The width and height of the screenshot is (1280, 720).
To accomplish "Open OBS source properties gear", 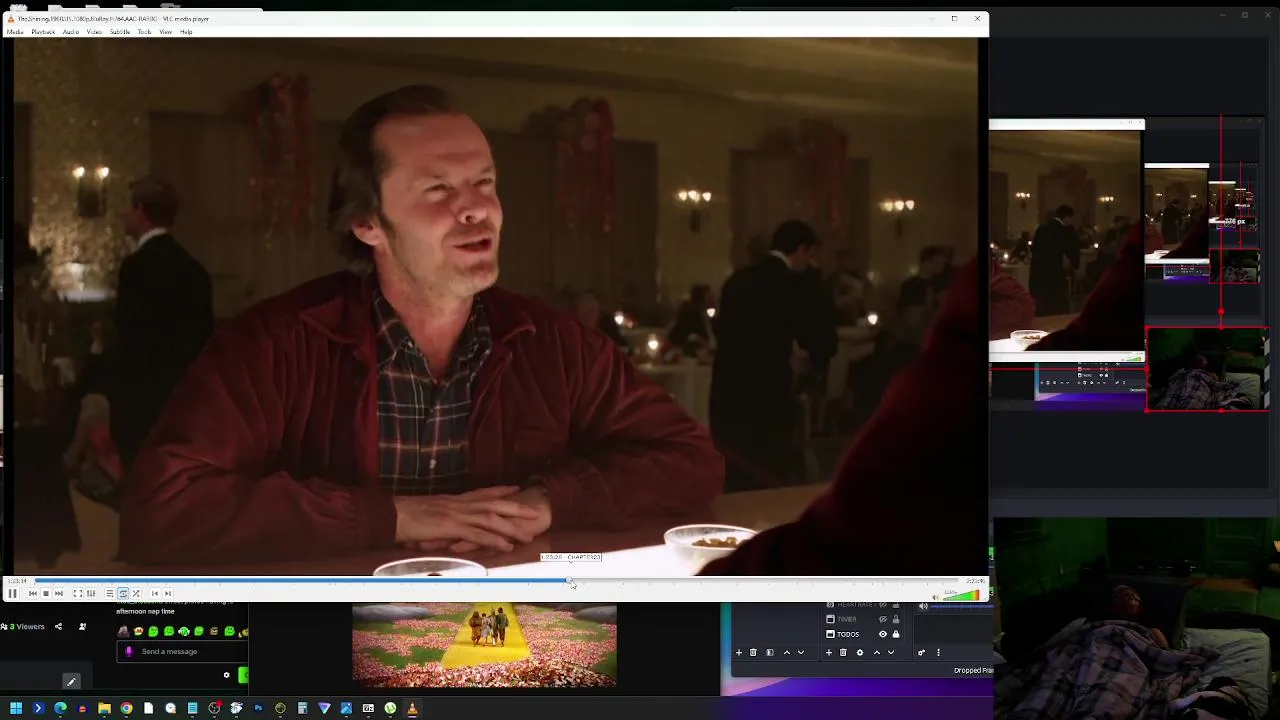I will coord(860,652).
